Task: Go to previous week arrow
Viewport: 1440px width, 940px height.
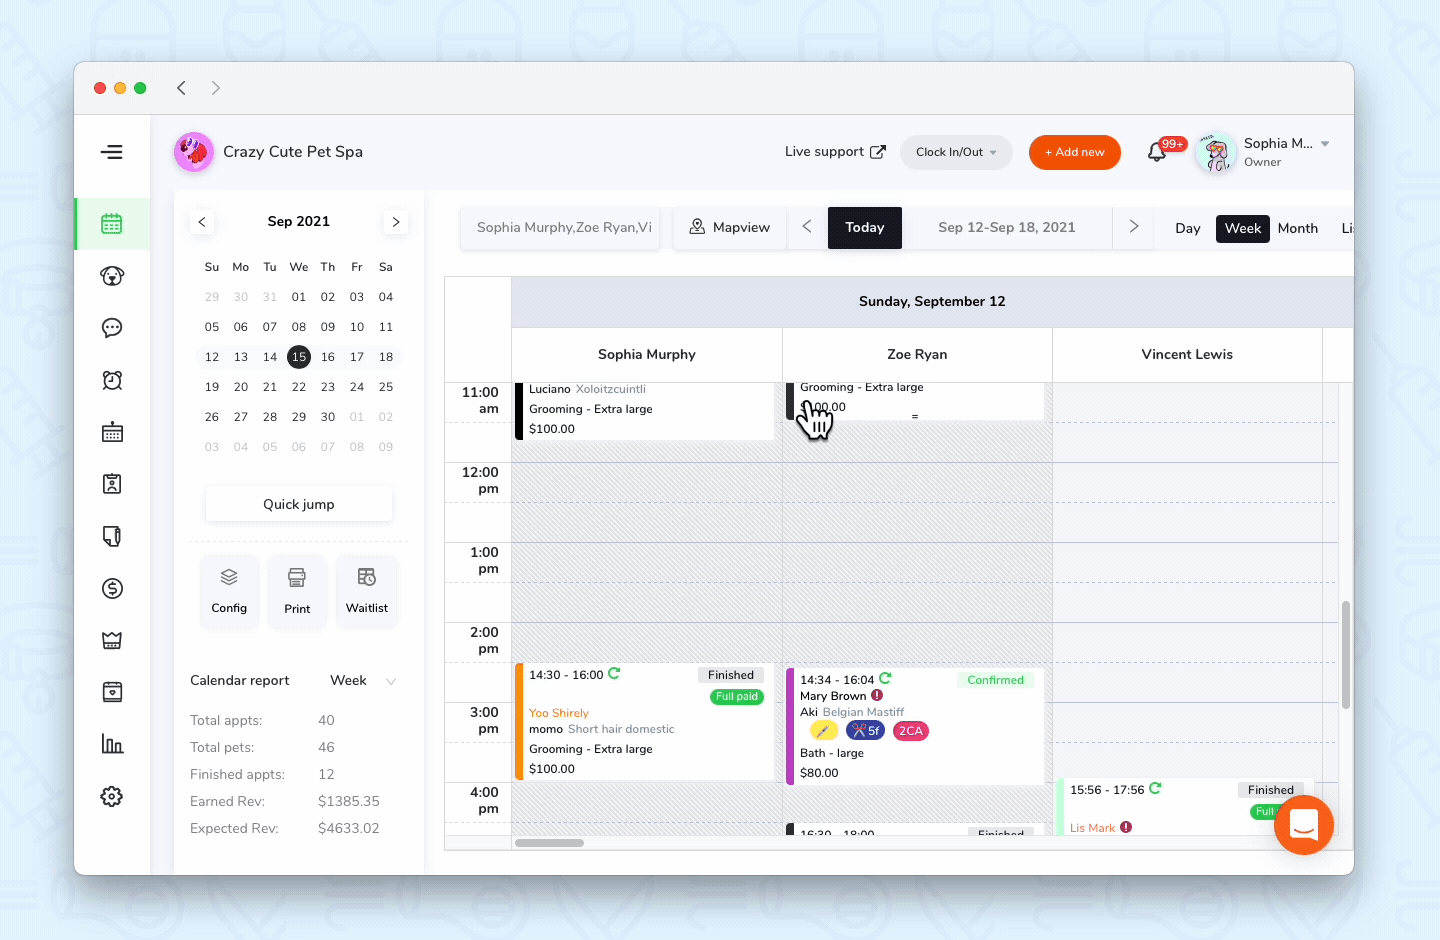Action: pyautogui.click(x=807, y=227)
